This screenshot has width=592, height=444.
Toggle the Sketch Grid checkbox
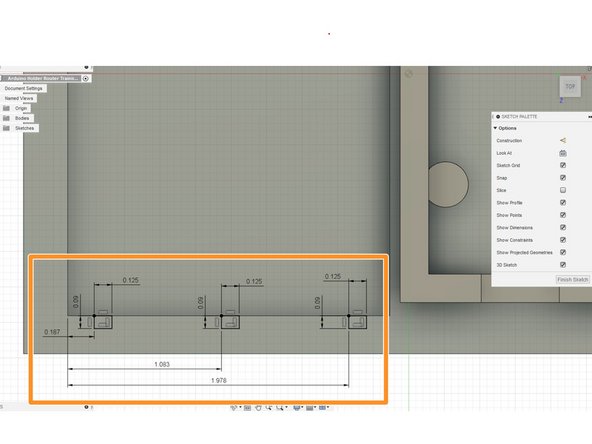click(x=563, y=165)
